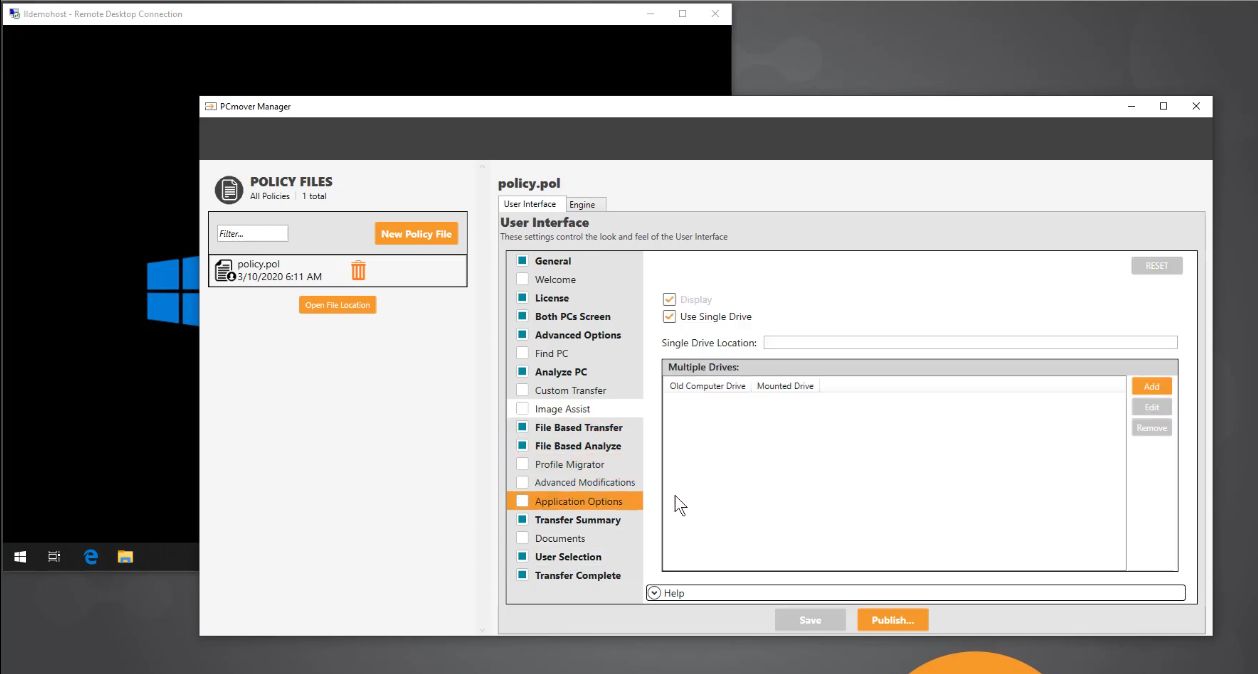Click New Policy File button
Image resolution: width=1258 pixels, height=674 pixels.
[416, 234]
